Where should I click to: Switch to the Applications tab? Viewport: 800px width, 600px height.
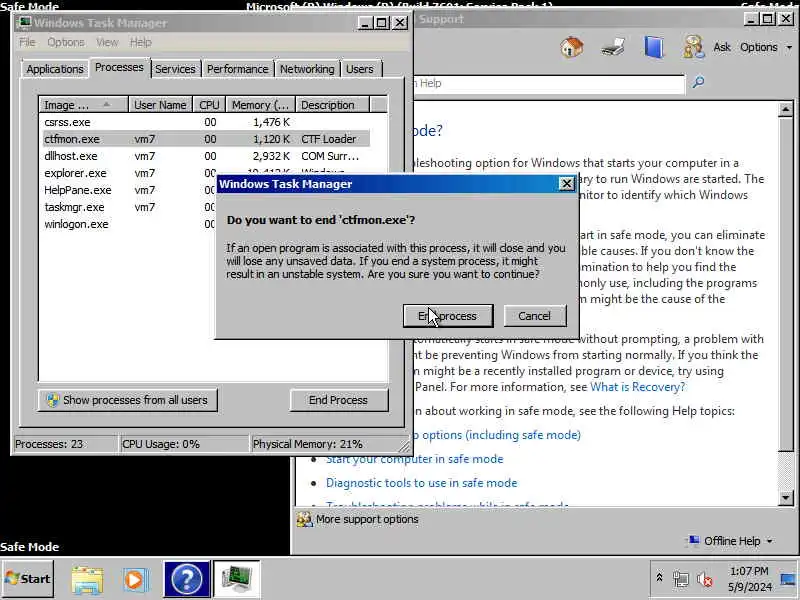[x=55, y=69]
